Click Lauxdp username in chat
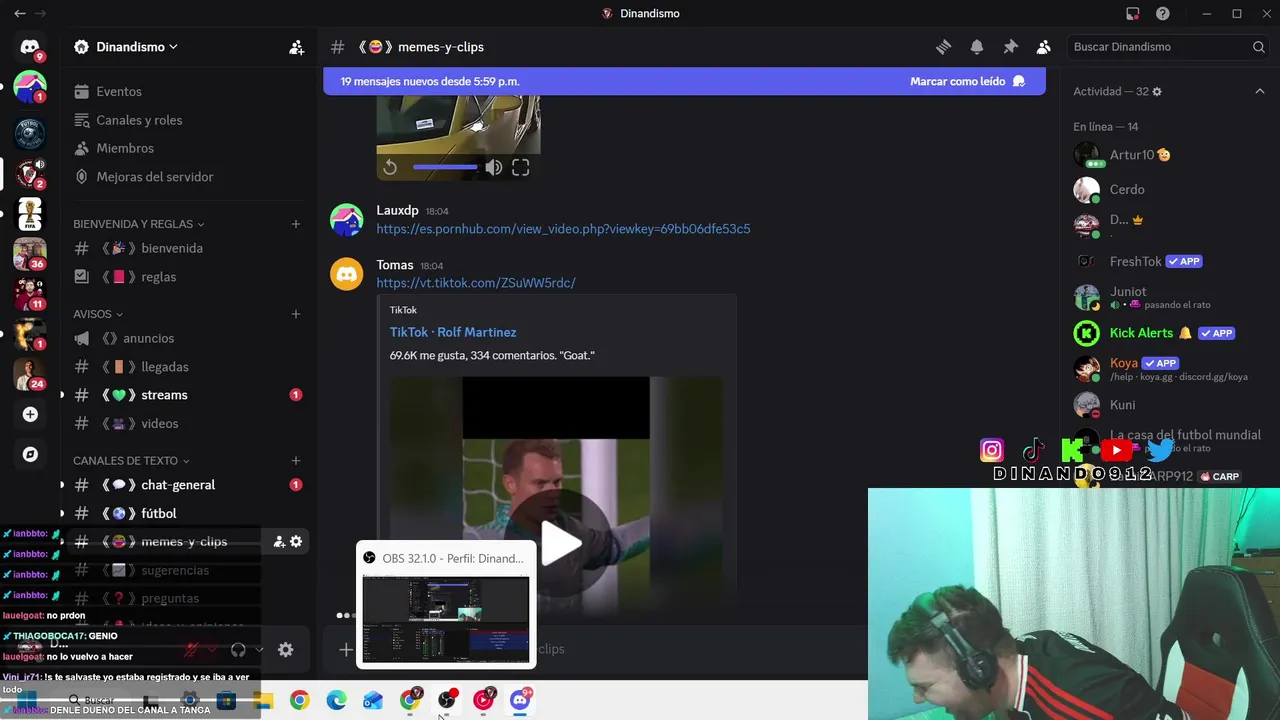The height and width of the screenshot is (720, 1280). click(397, 211)
